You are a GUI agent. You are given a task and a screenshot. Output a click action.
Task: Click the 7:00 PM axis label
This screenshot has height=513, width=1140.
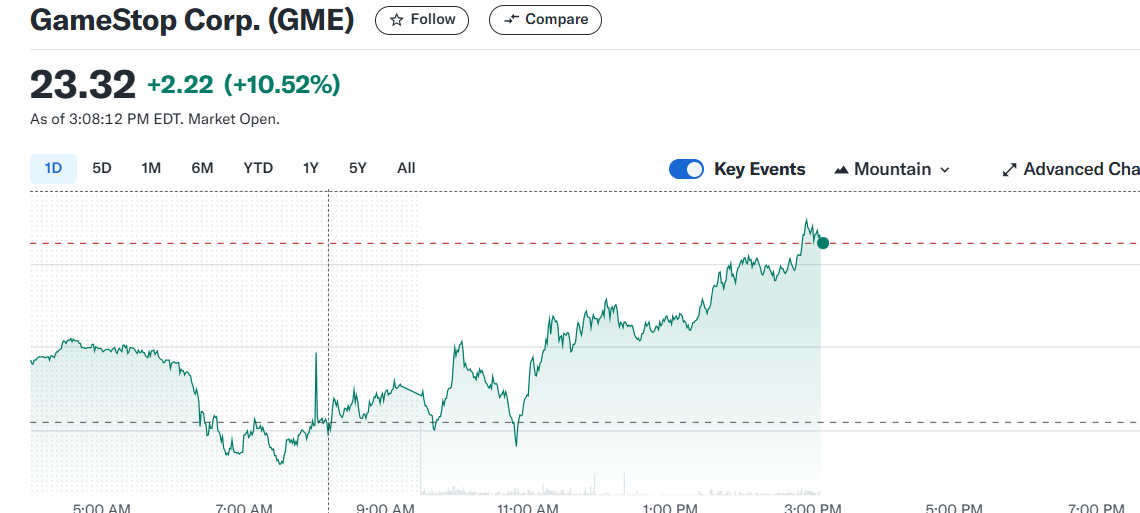click(1098, 508)
